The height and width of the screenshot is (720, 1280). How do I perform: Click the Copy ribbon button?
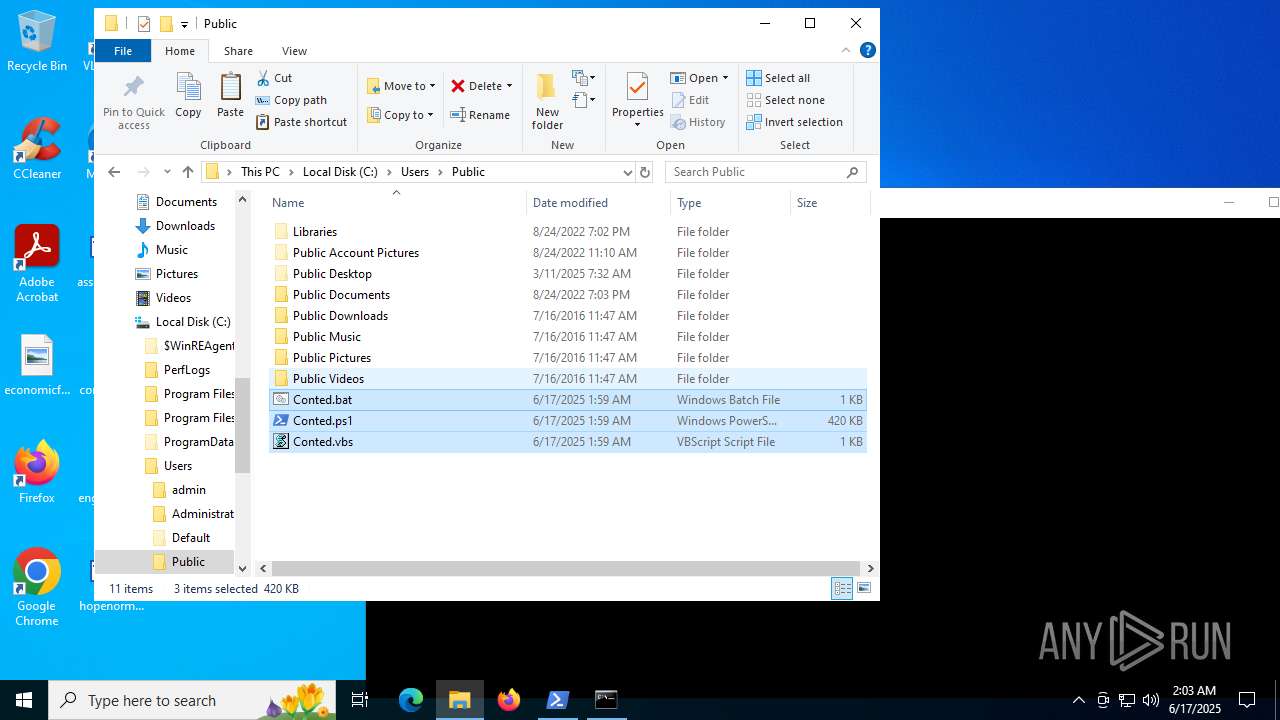coord(188,96)
